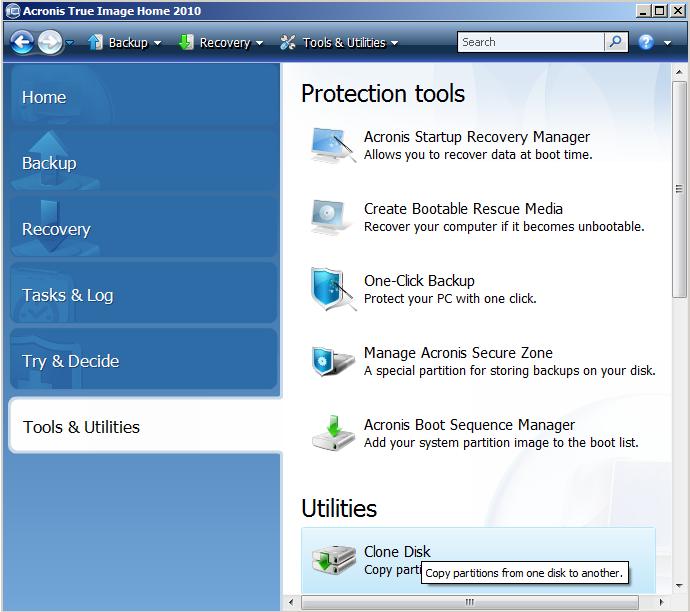Click "Allows you to recover data at boot time."
This screenshot has width=690, height=612.
[x=478, y=155]
